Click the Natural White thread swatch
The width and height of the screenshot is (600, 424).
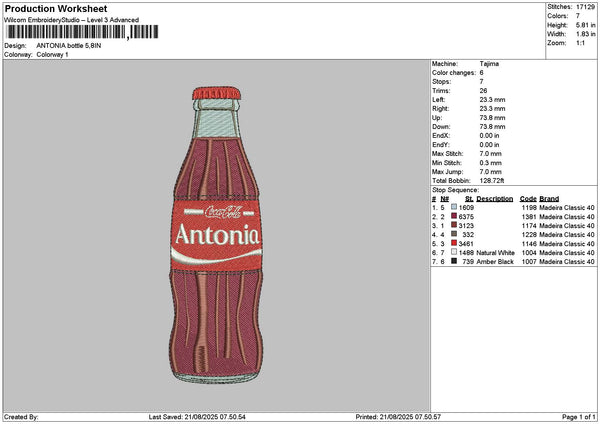[x=454, y=252]
